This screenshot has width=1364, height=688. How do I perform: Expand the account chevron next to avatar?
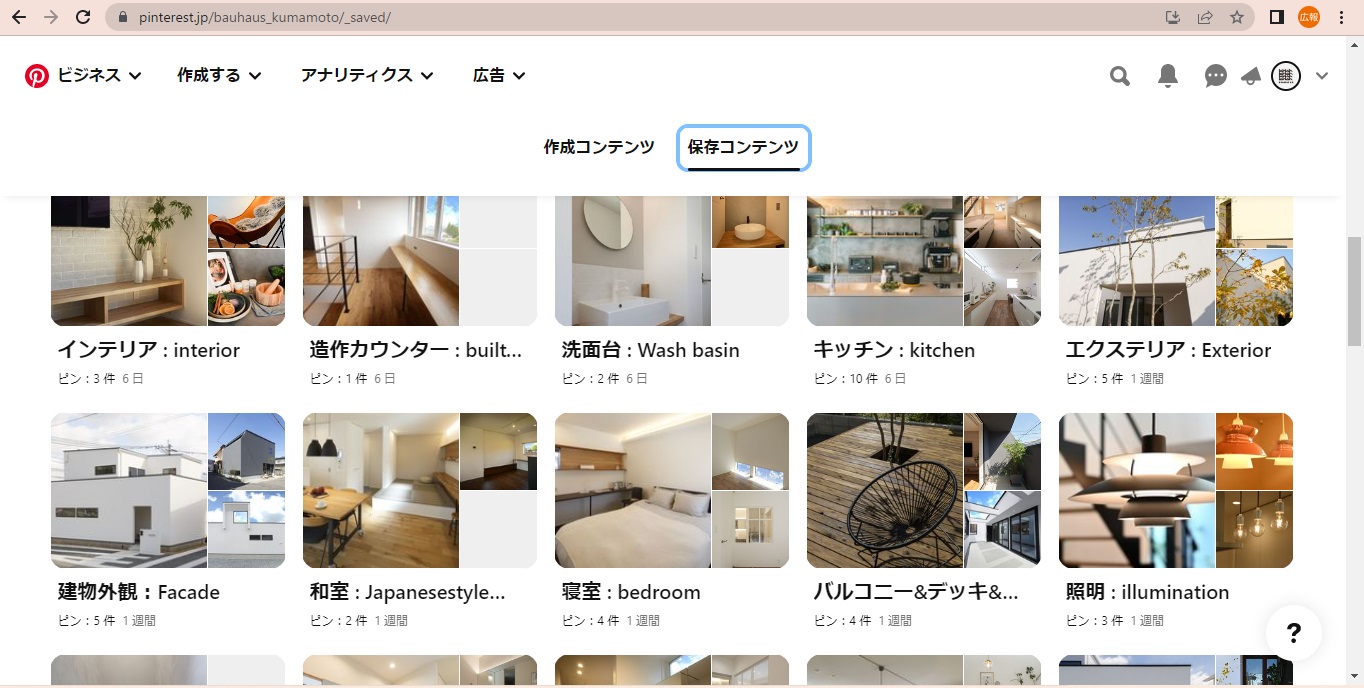point(1322,76)
